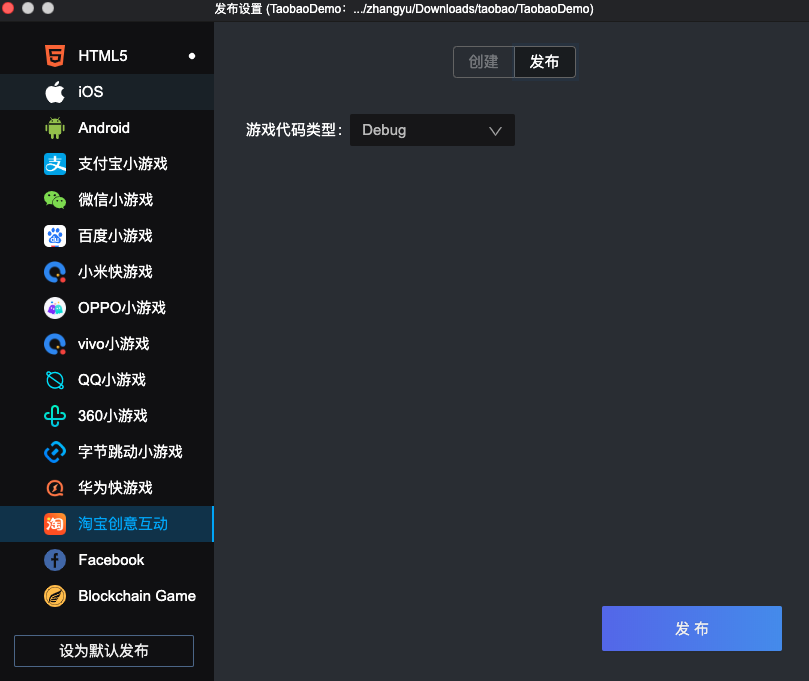Click the Android robot icon
The height and width of the screenshot is (681, 809).
[55, 128]
